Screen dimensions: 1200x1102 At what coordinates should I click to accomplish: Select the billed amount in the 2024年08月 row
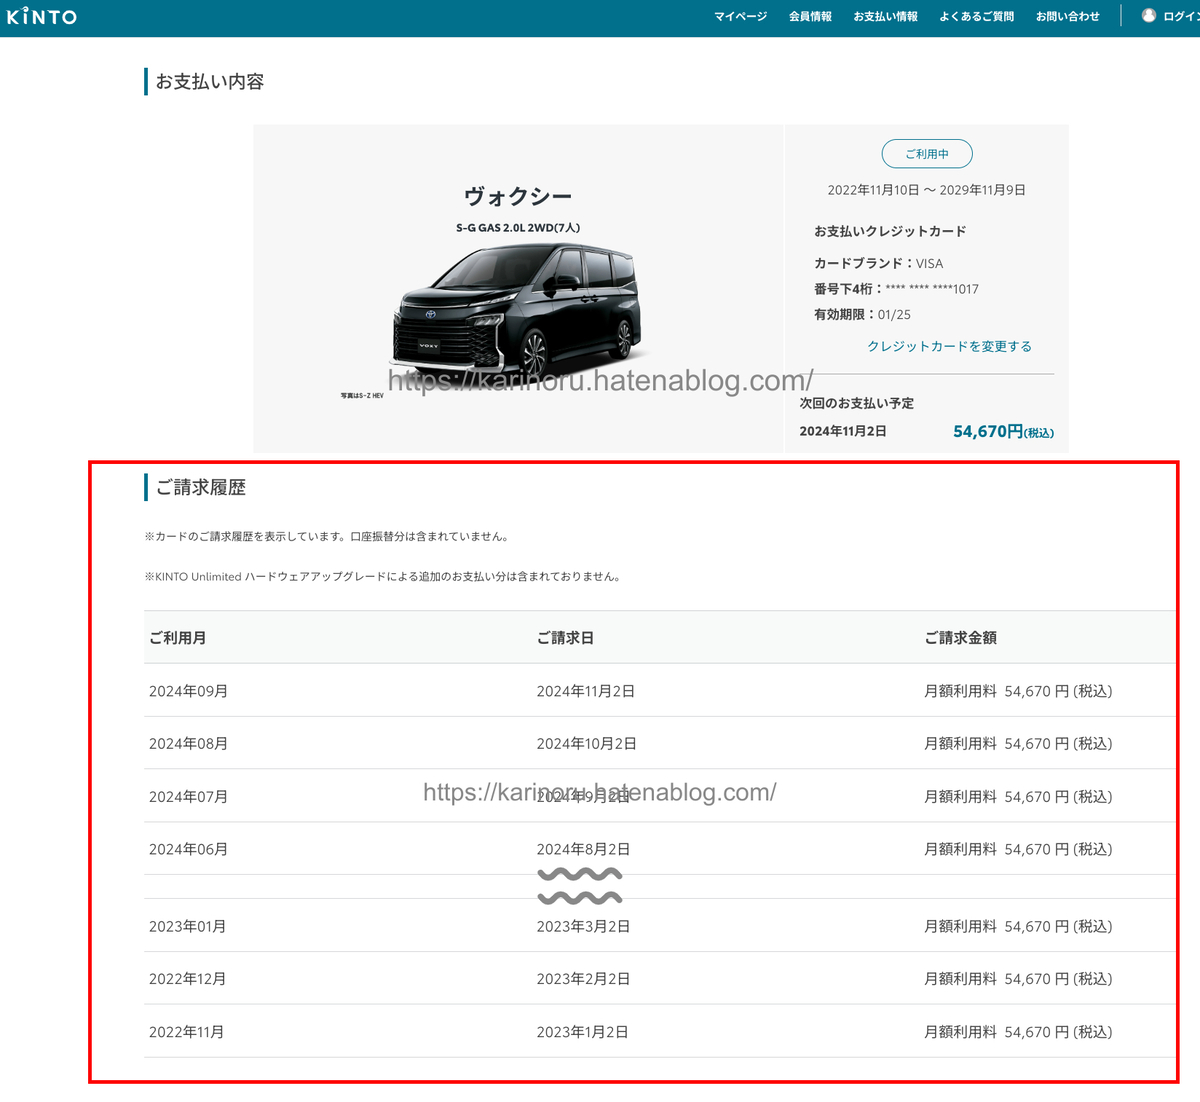point(1018,744)
